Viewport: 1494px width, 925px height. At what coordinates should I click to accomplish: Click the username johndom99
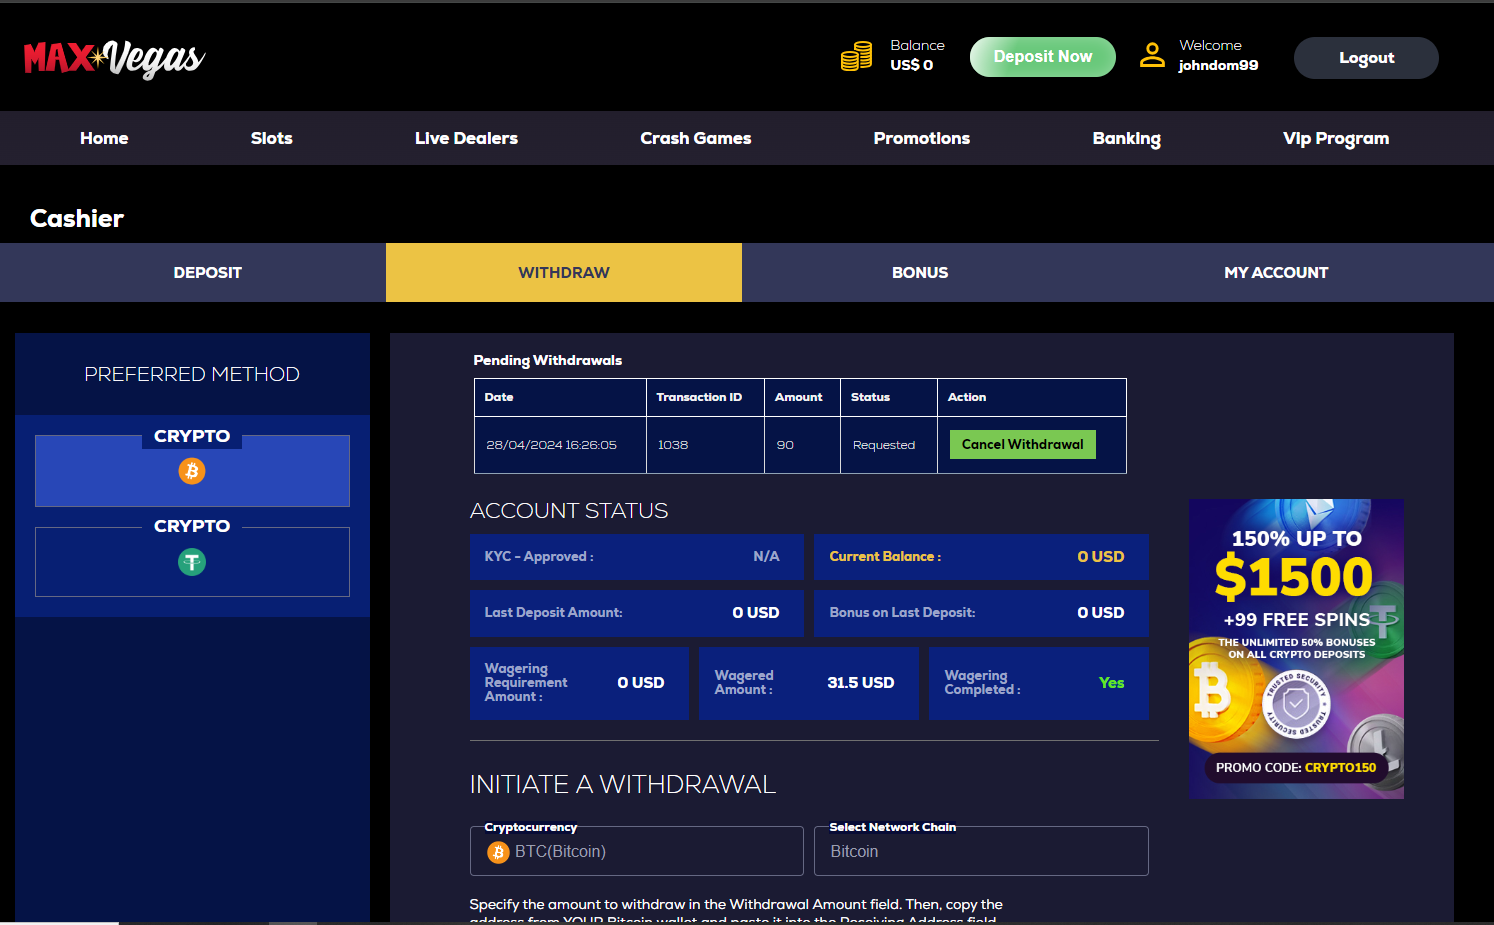click(x=1218, y=65)
